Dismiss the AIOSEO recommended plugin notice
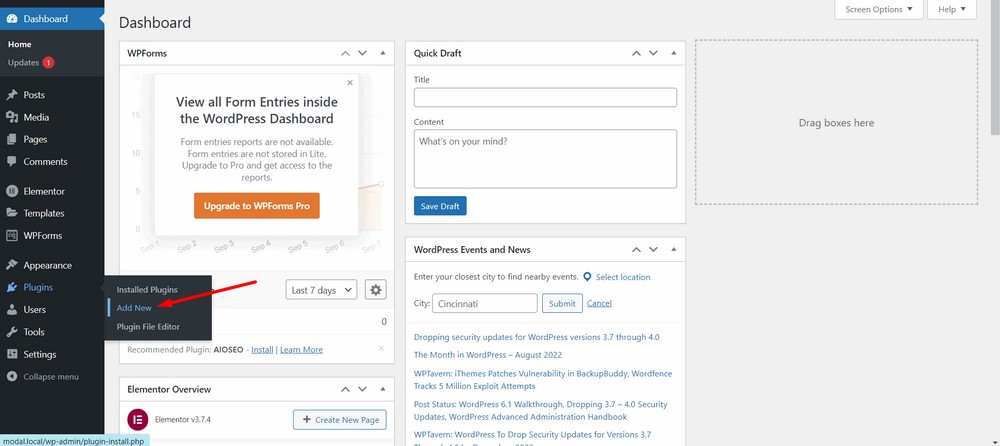1000x446 pixels. pyautogui.click(x=381, y=348)
